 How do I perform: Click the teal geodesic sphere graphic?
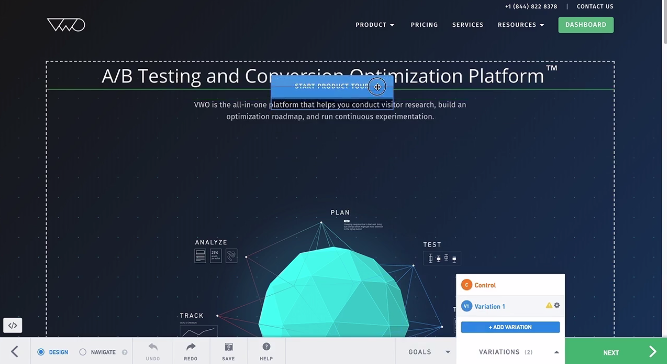click(334, 293)
